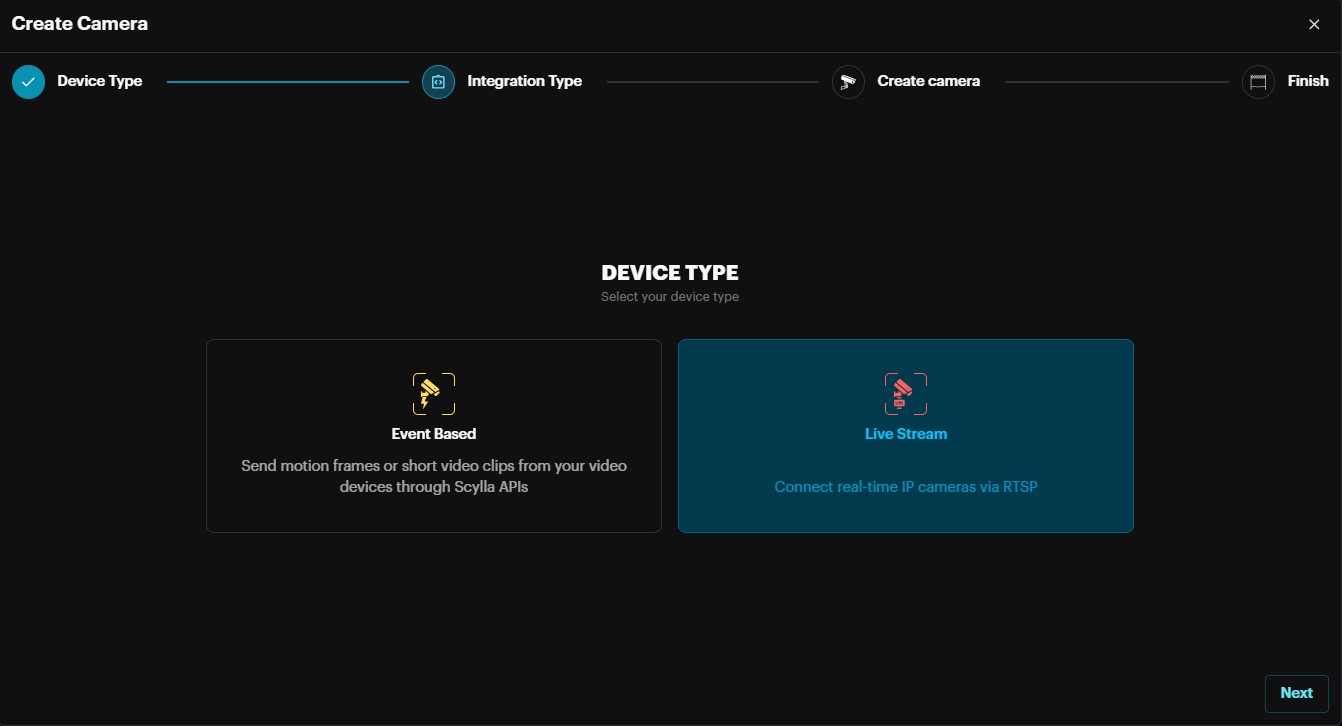Click the 'Select your device type' subtitle
The height and width of the screenshot is (726, 1342).
pyautogui.click(x=669, y=297)
